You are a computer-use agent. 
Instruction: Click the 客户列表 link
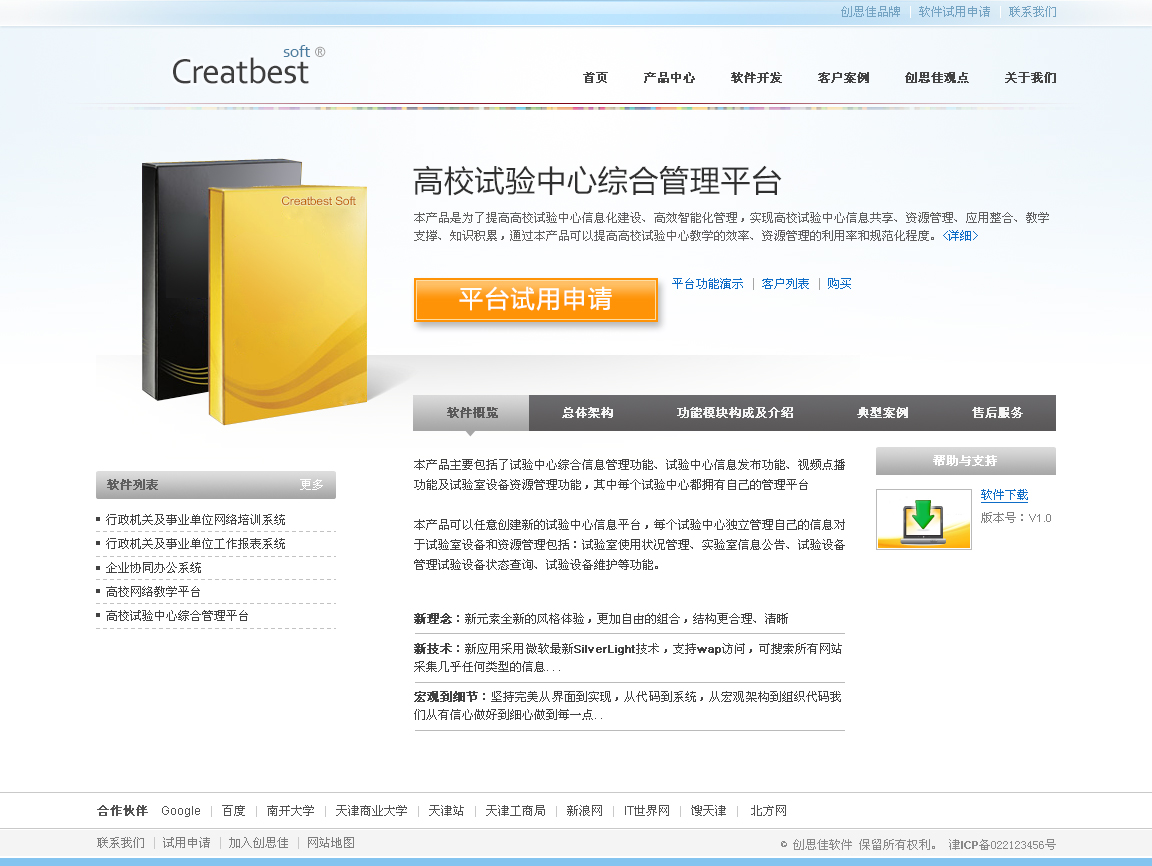(x=785, y=284)
